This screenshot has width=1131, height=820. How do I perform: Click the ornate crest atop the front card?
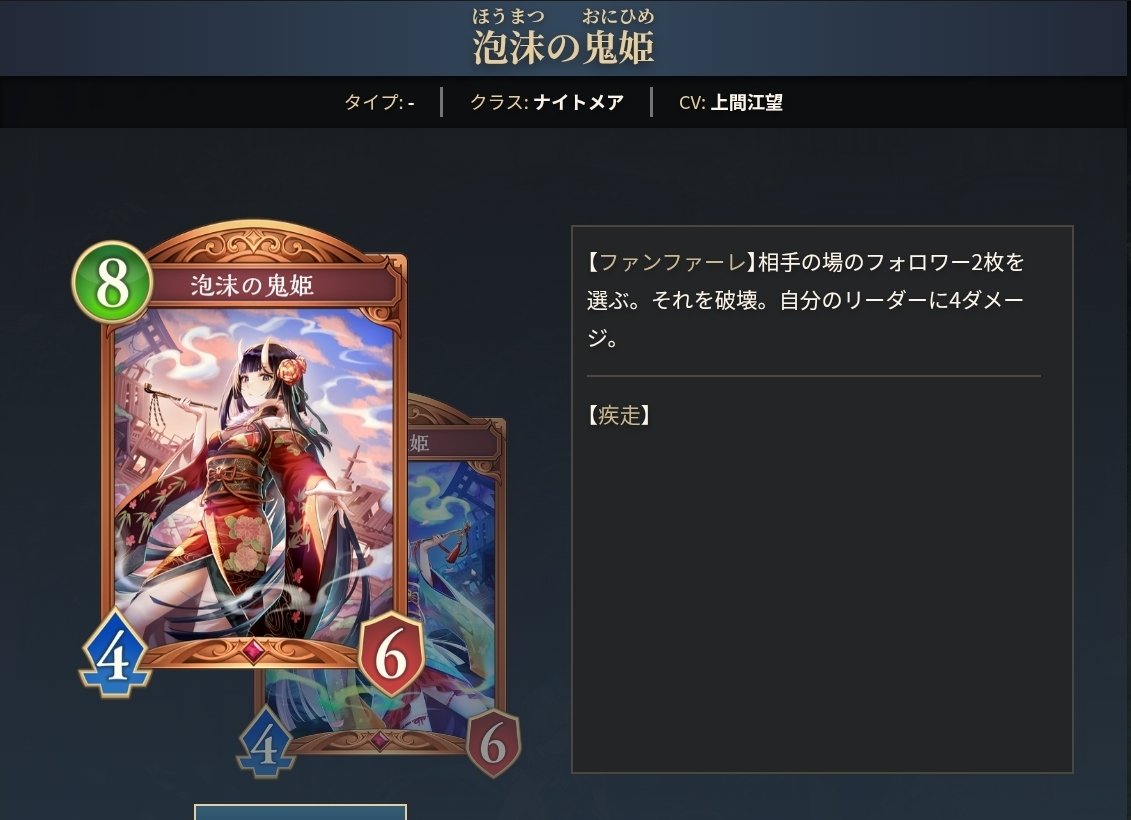(254, 244)
